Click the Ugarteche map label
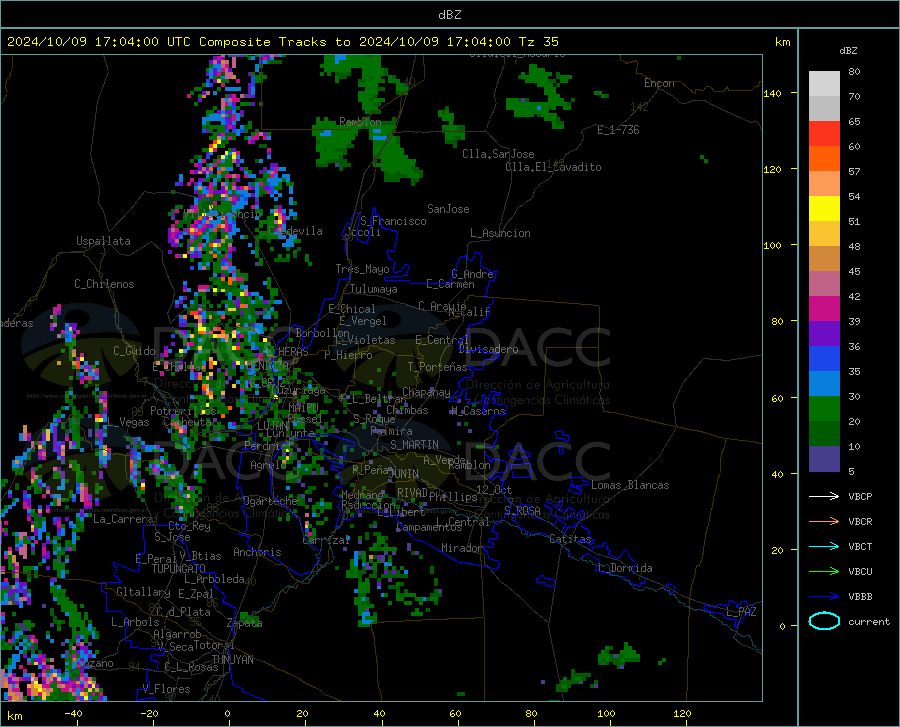This screenshot has height=727, width=900. (x=270, y=501)
